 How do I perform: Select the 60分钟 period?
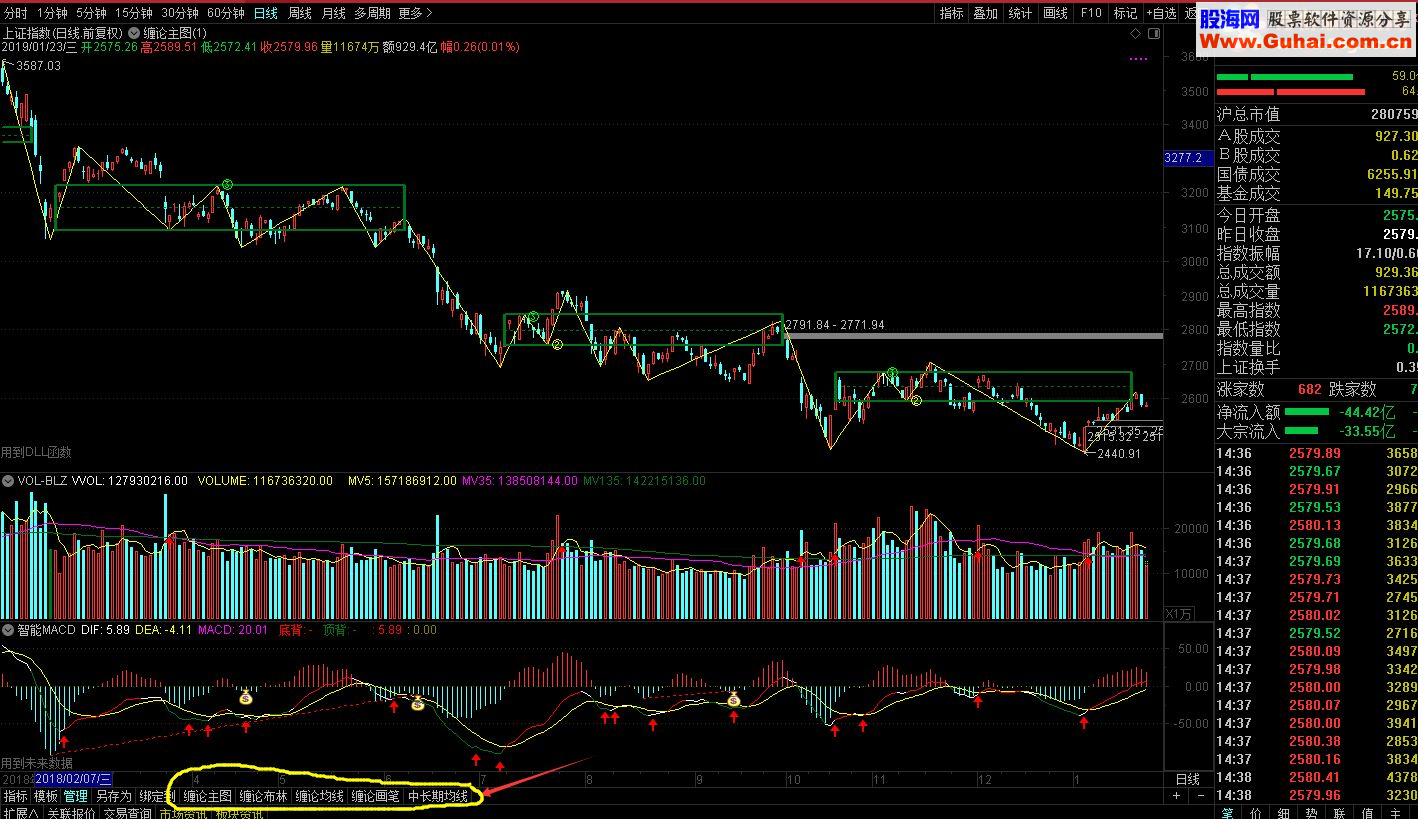[x=226, y=13]
